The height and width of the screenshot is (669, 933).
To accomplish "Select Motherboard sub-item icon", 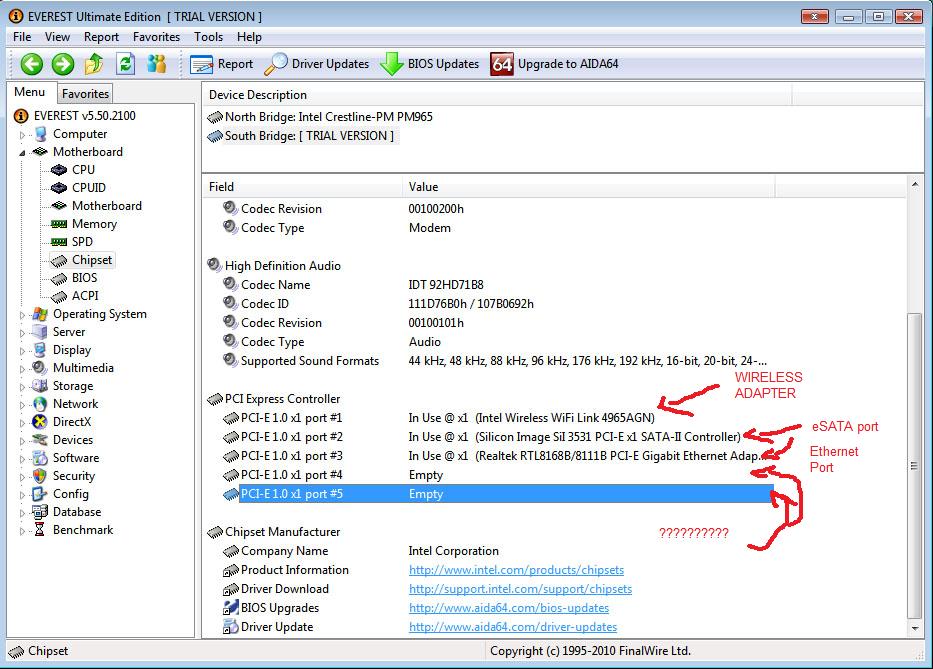I will click(x=59, y=206).
